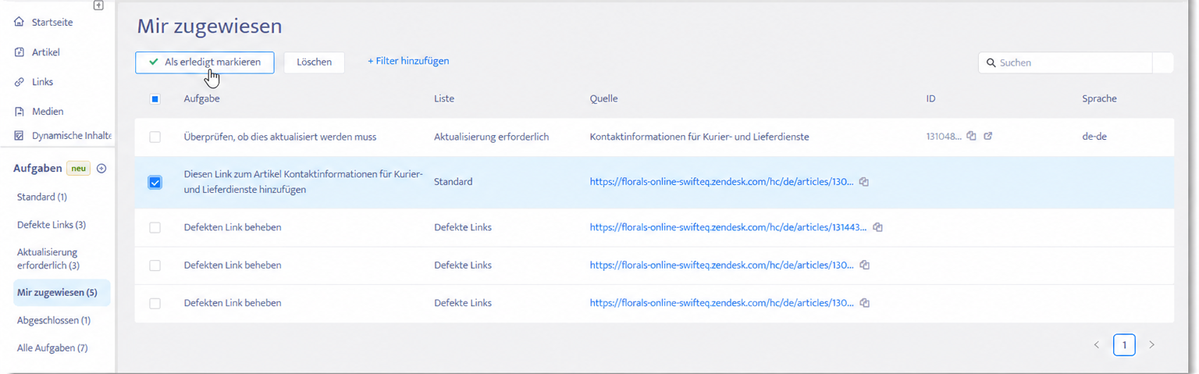Go to next page arrow
Image resolution: width=1199 pixels, height=374 pixels.
click(x=1152, y=345)
